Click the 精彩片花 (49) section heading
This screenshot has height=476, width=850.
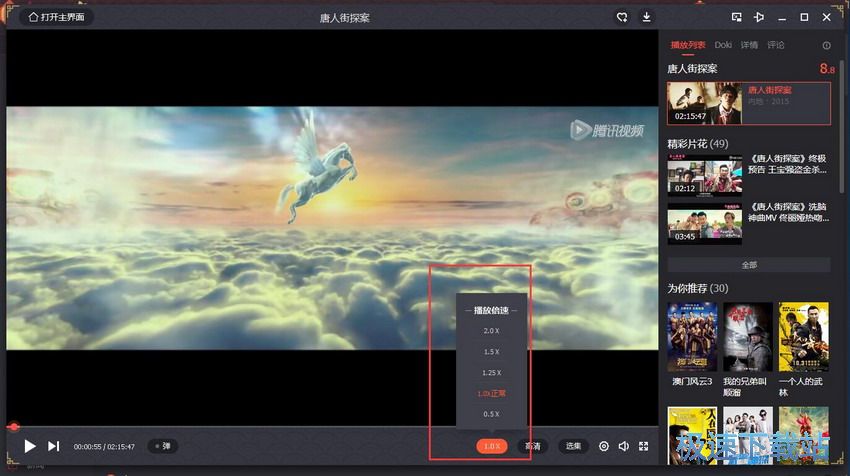(x=697, y=144)
